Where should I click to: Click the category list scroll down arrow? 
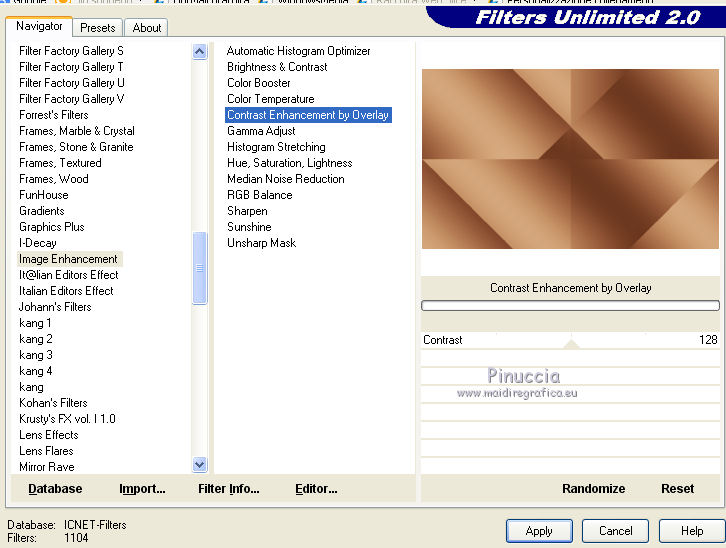point(200,464)
